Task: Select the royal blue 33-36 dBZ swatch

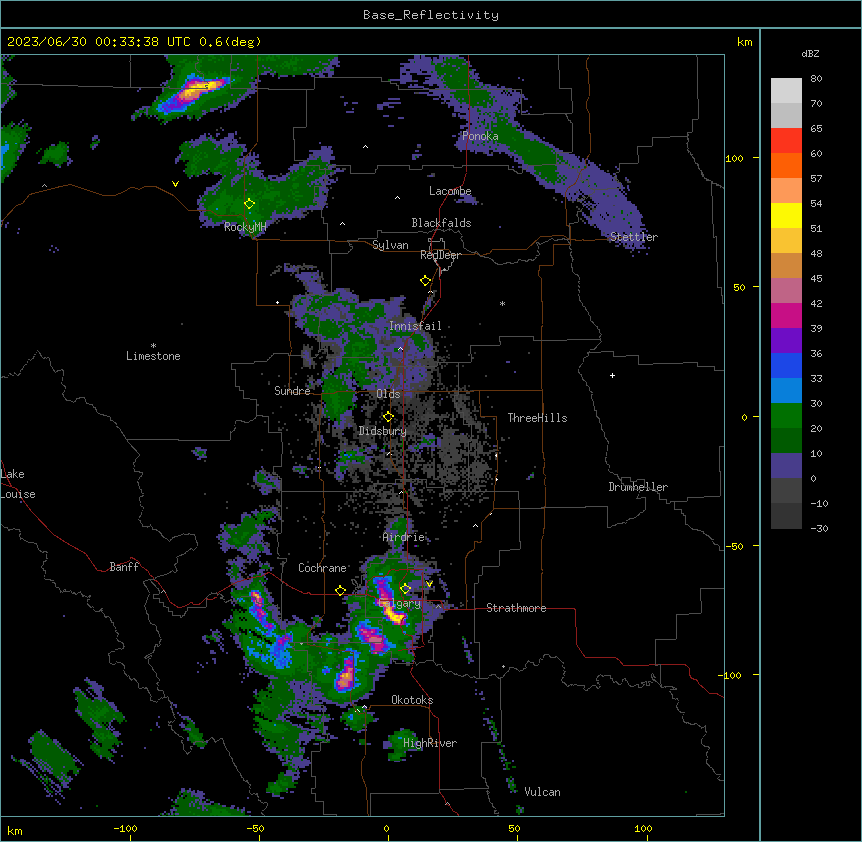Action: click(786, 365)
